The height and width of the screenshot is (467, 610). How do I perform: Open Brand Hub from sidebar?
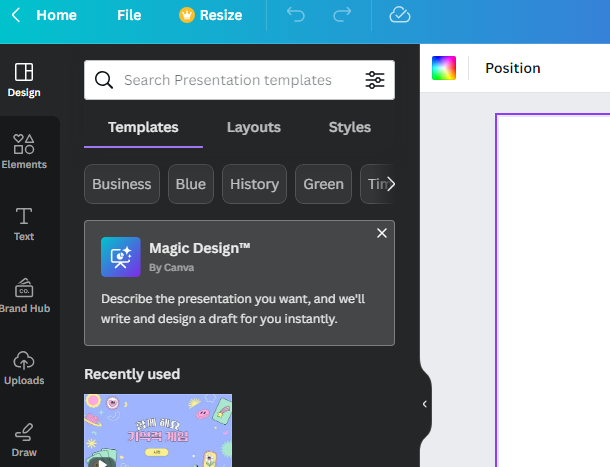pyautogui.click(x=24, y=296)
